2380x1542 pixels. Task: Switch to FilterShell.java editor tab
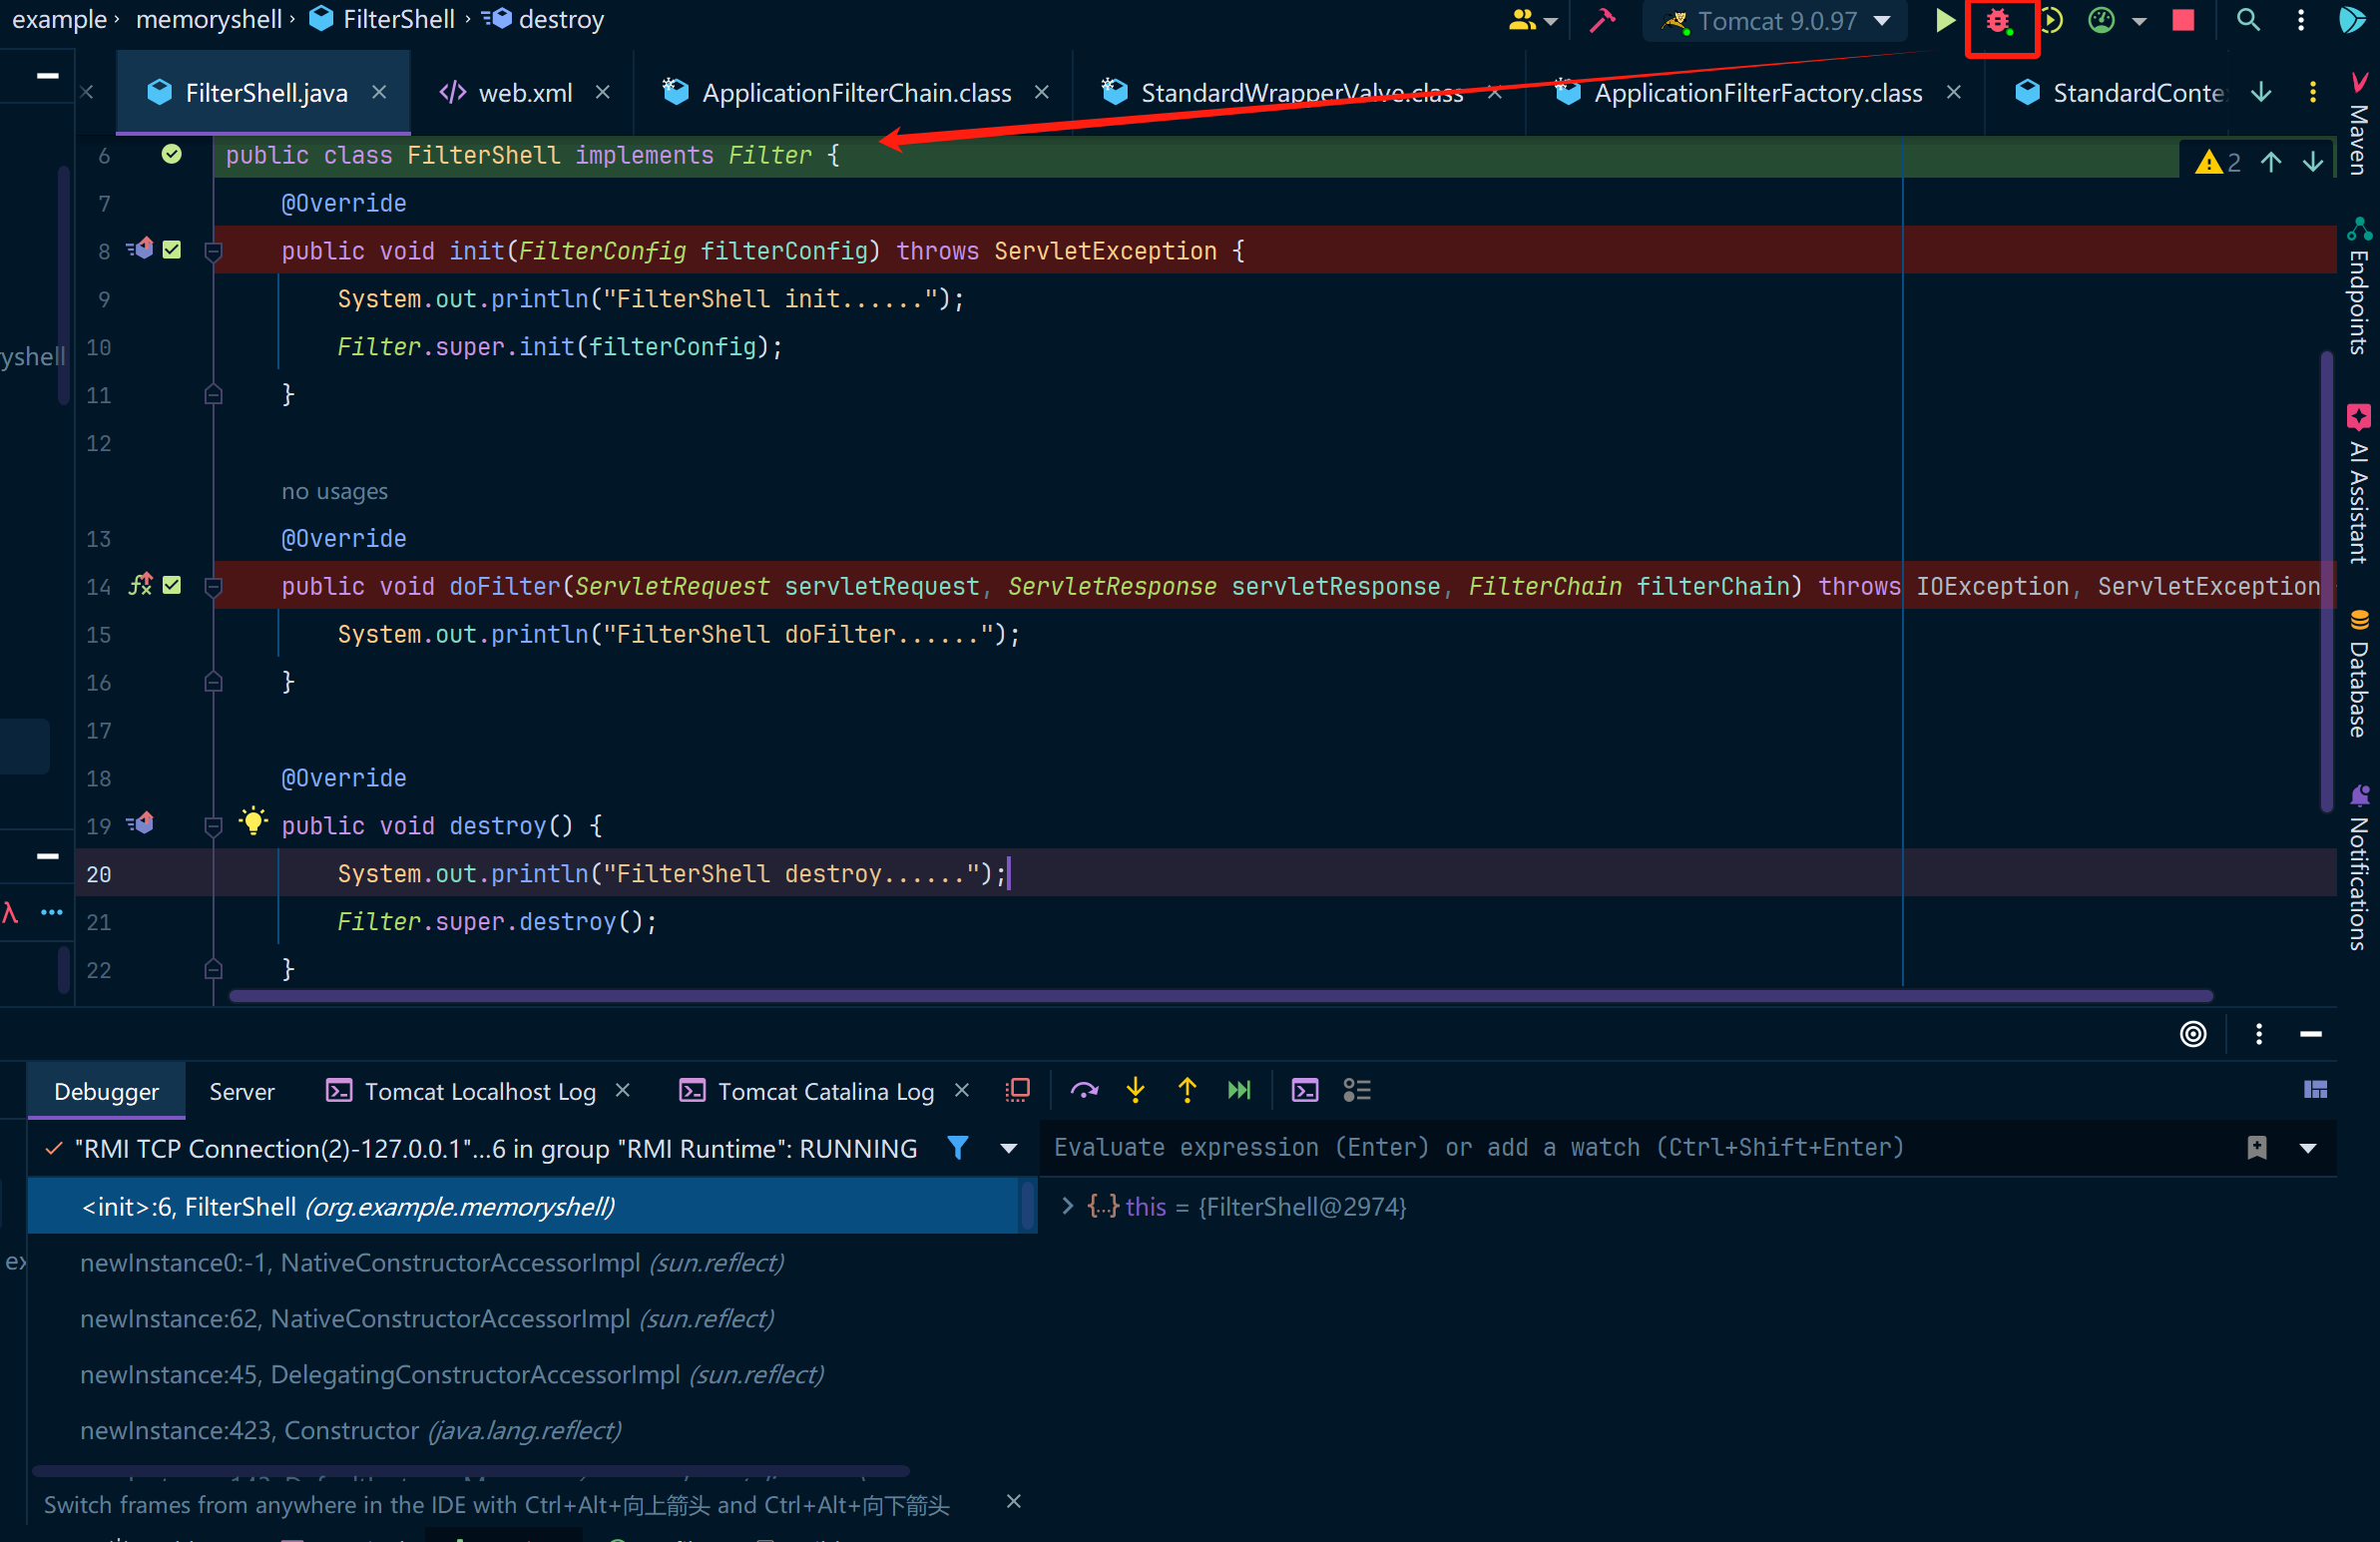point(264,93)
